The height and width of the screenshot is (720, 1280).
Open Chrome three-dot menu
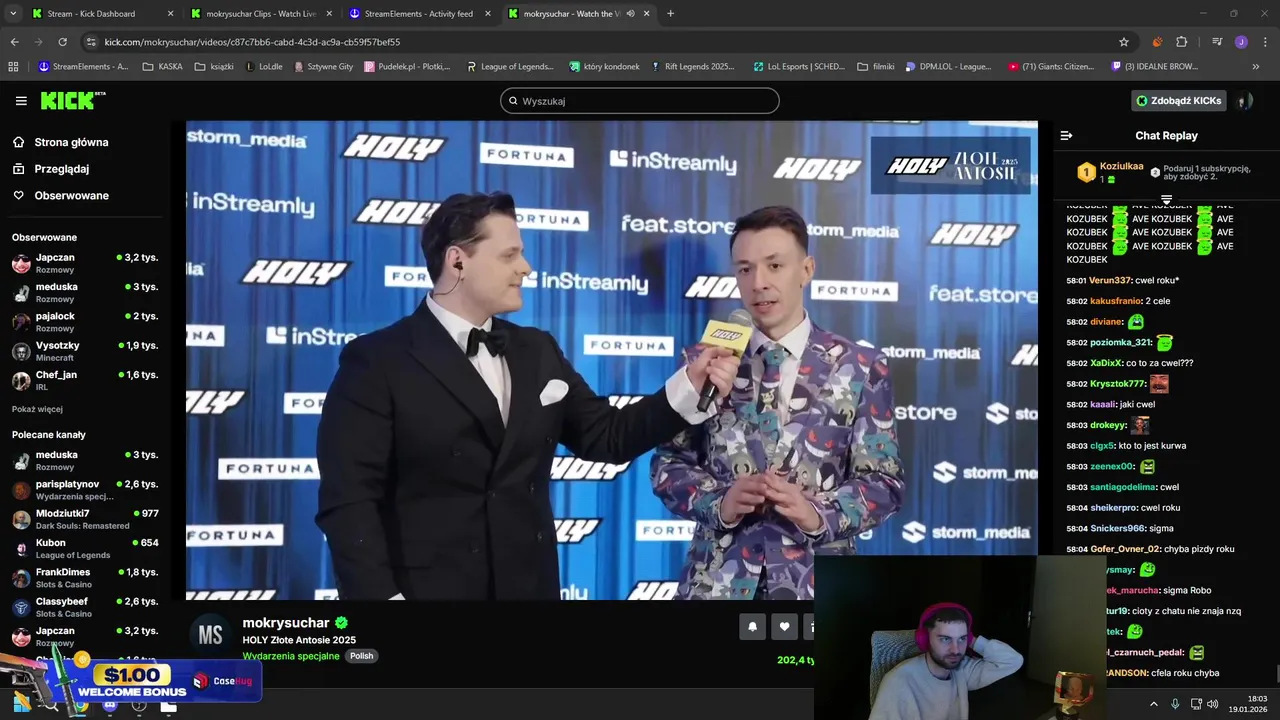(x=1265, y=42)
